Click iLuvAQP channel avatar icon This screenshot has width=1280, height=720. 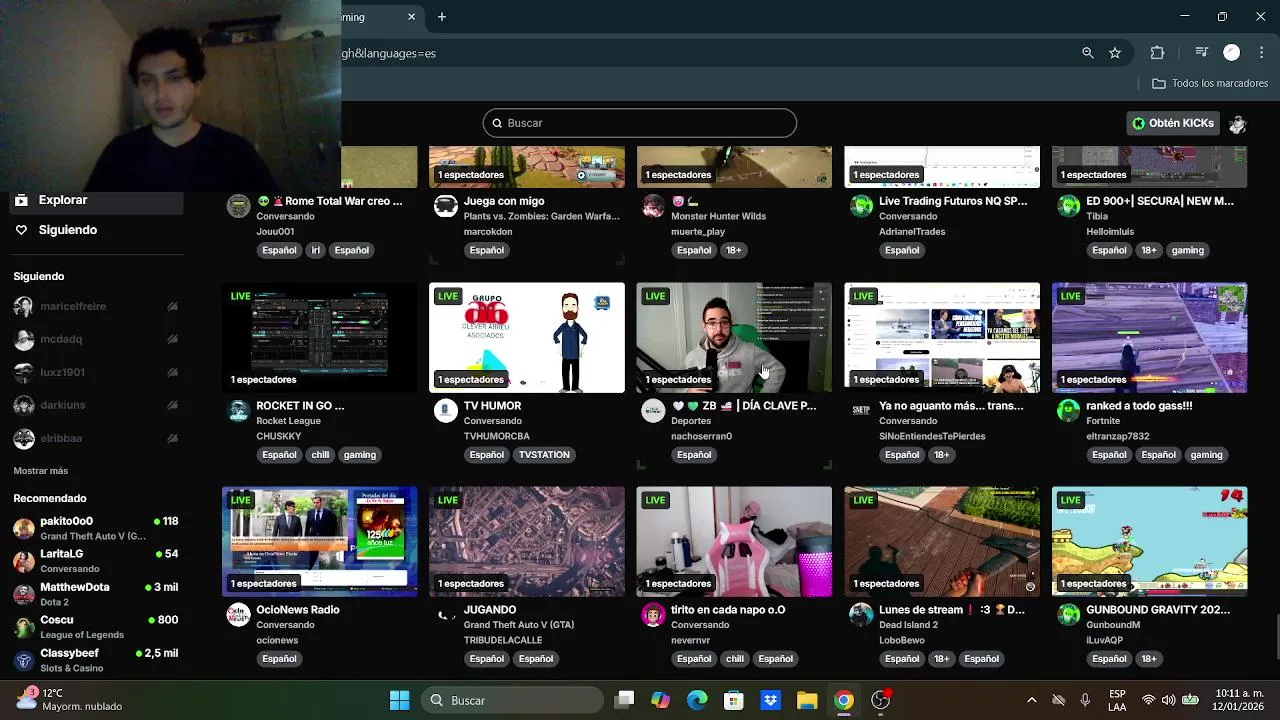tap(1068, 615)
